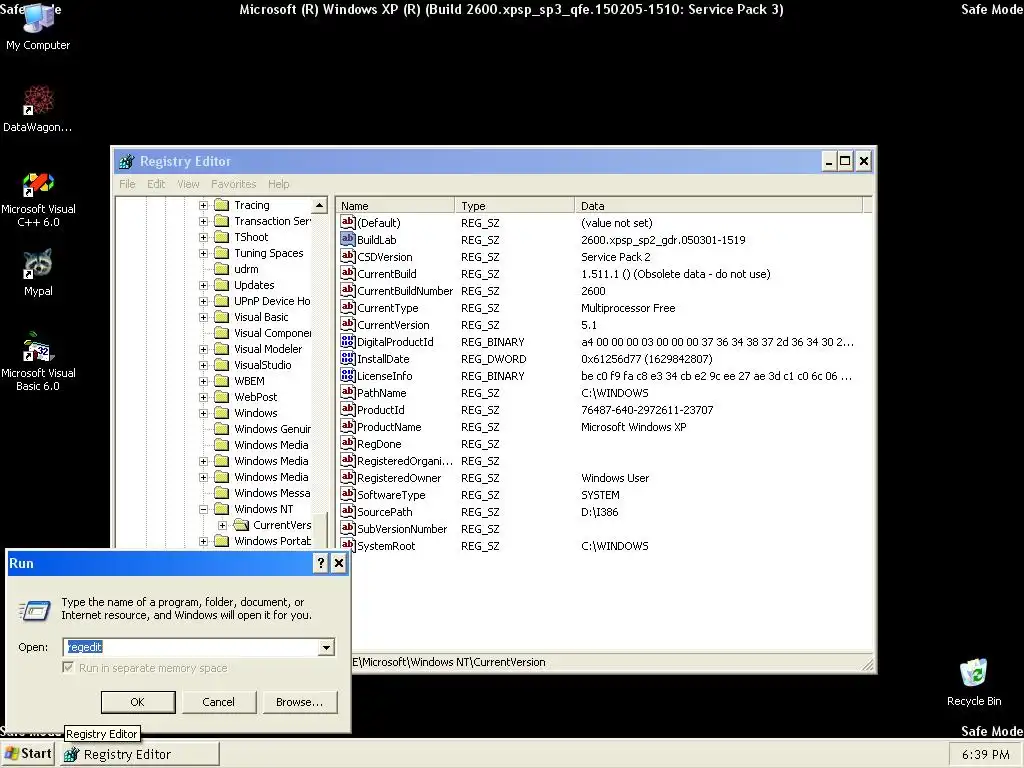Click the Name column header
Screen dimensions: 1024x768
[x=395, y=206]
